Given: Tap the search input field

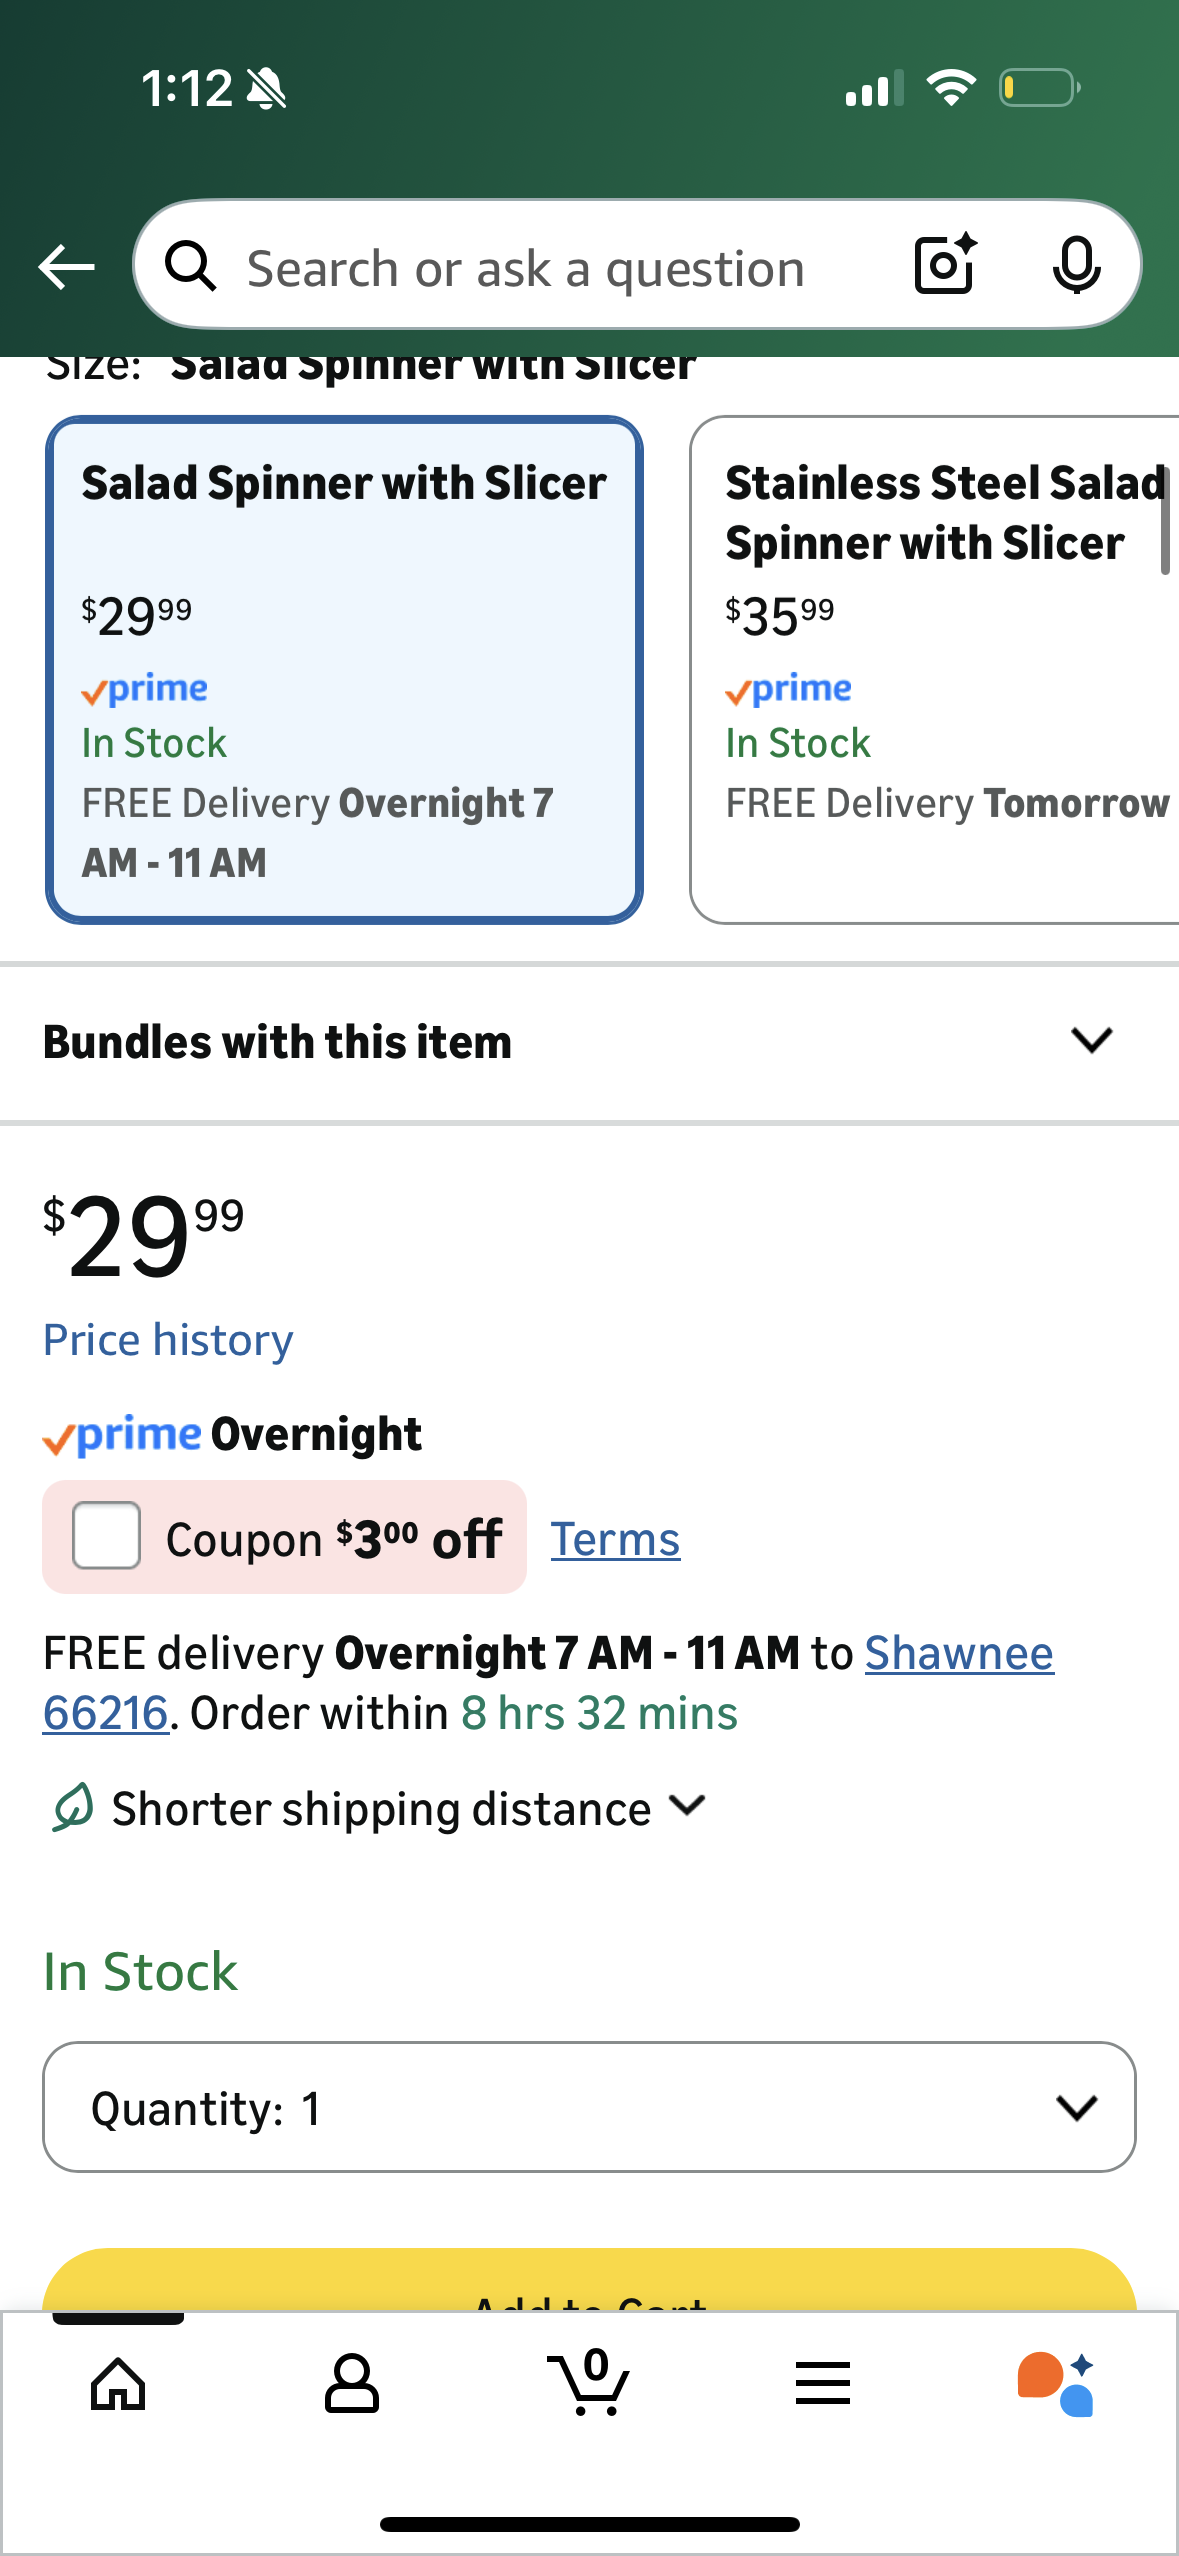Looking at the screenshot, I should point(560,268).
